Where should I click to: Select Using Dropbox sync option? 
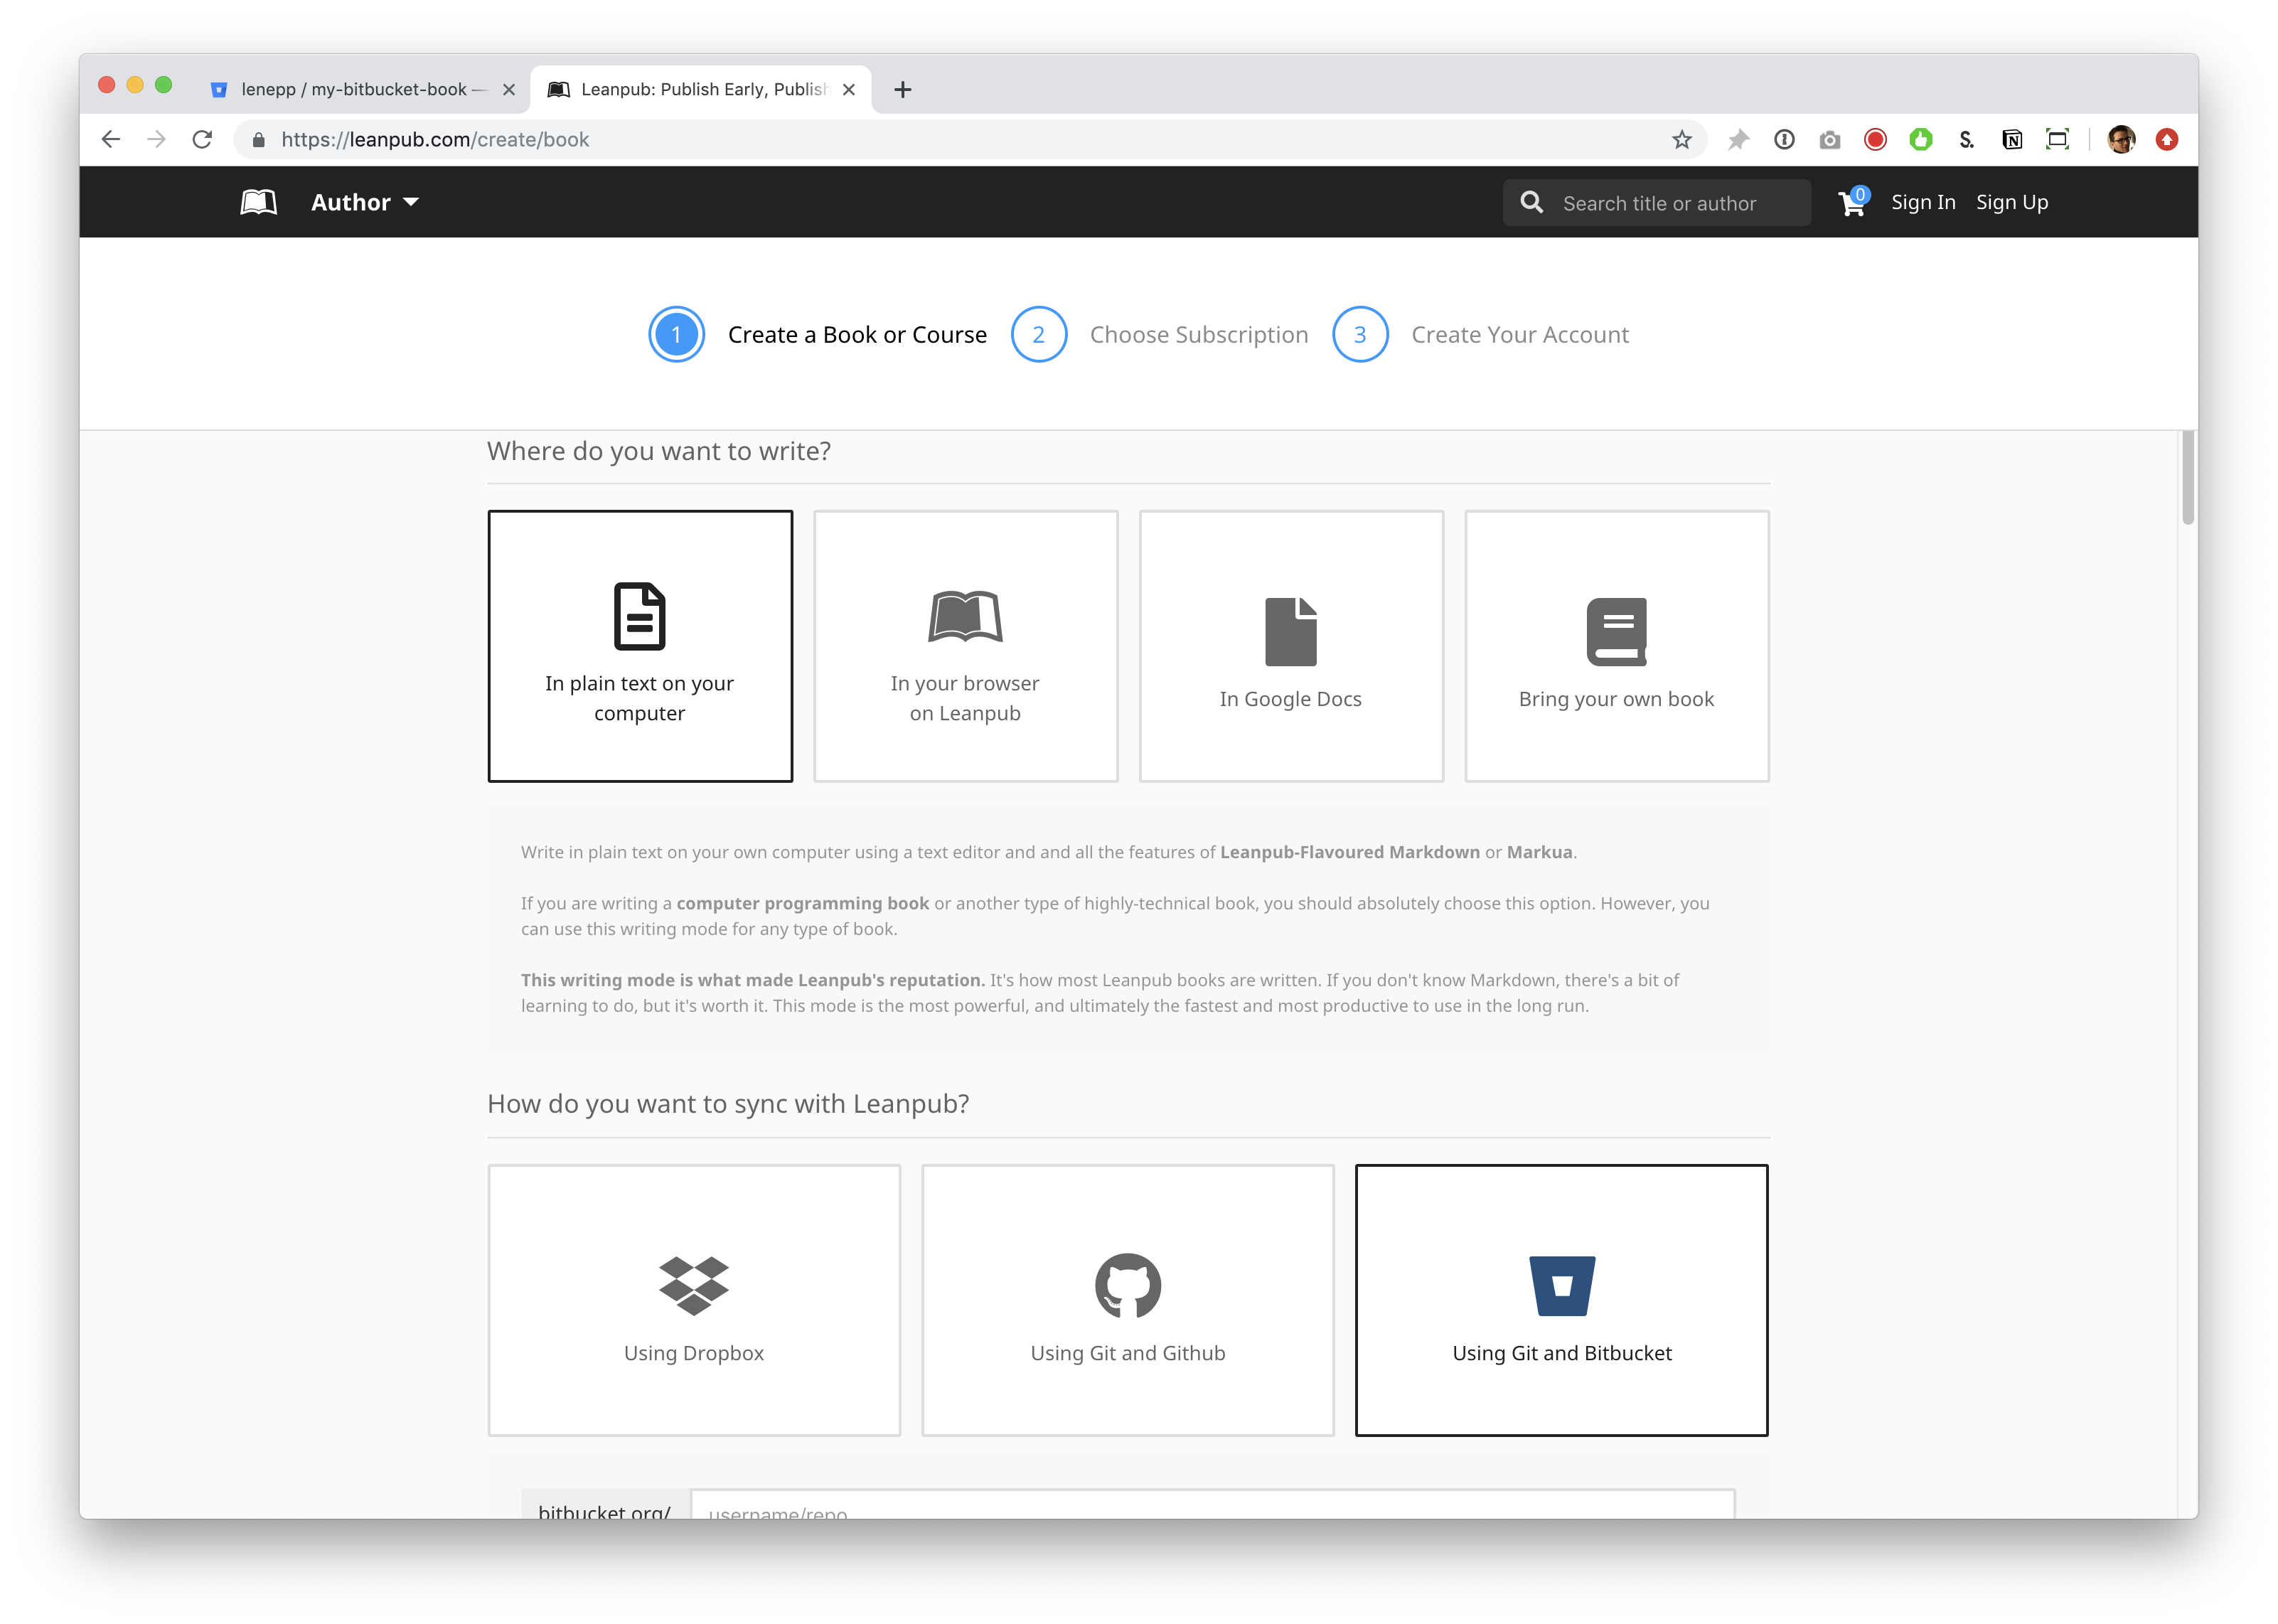tap(694, 1299)
